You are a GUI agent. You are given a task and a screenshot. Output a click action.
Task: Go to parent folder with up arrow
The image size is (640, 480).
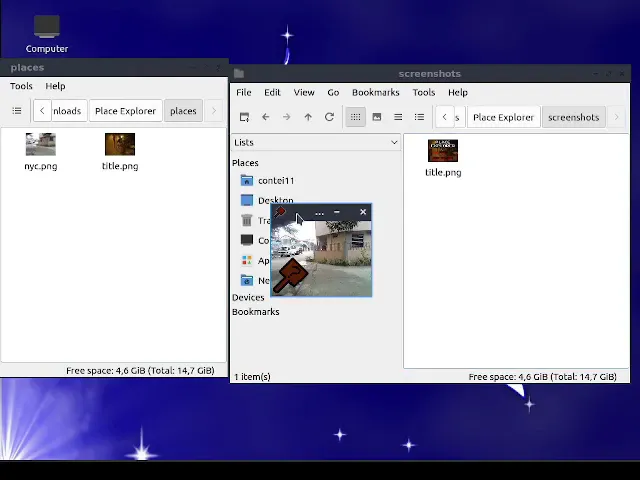(308, 117)
